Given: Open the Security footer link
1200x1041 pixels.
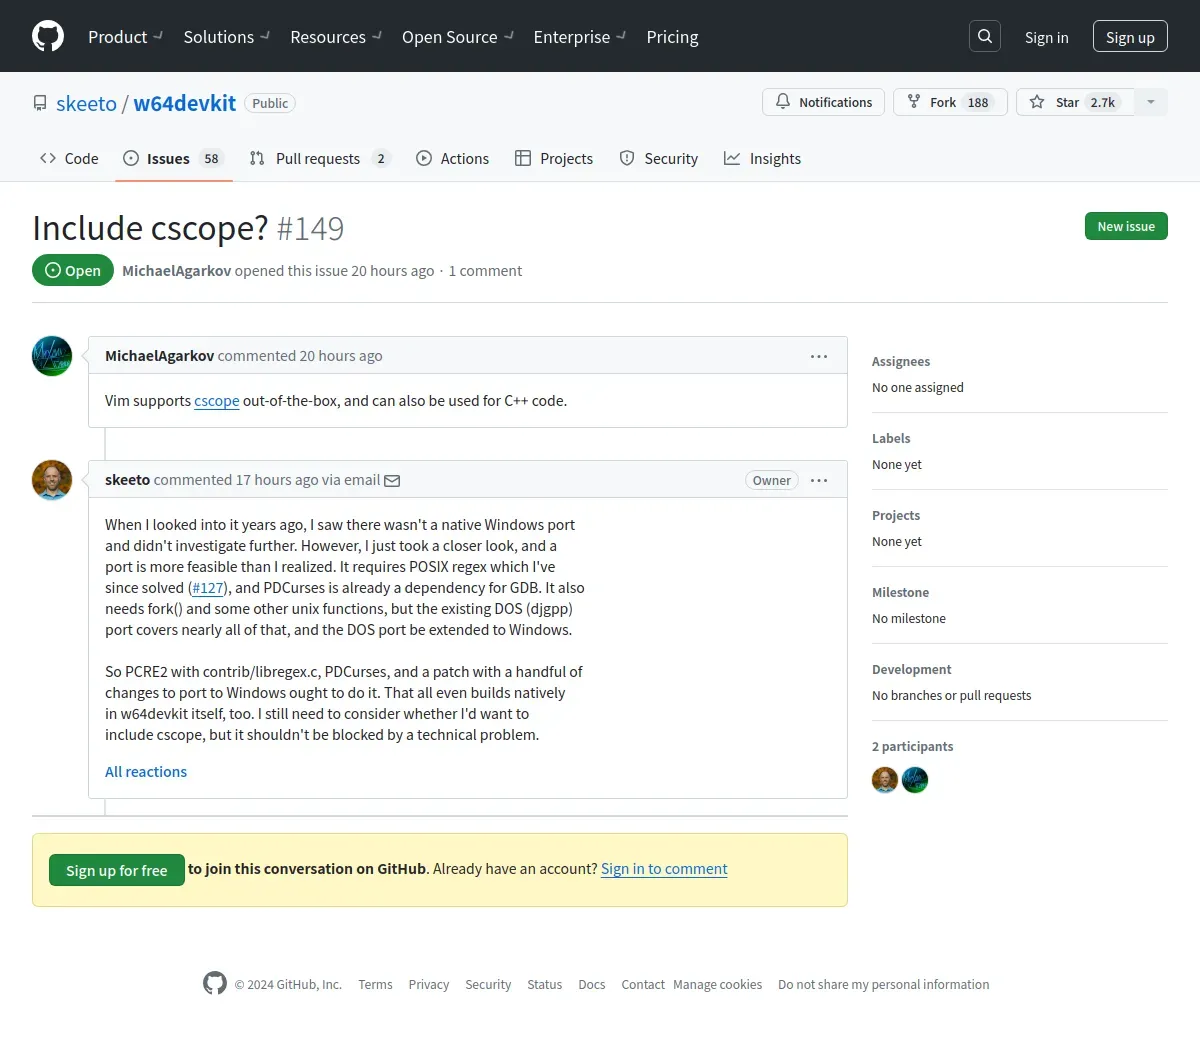Looking at the screenshot, I should (488, 984).
